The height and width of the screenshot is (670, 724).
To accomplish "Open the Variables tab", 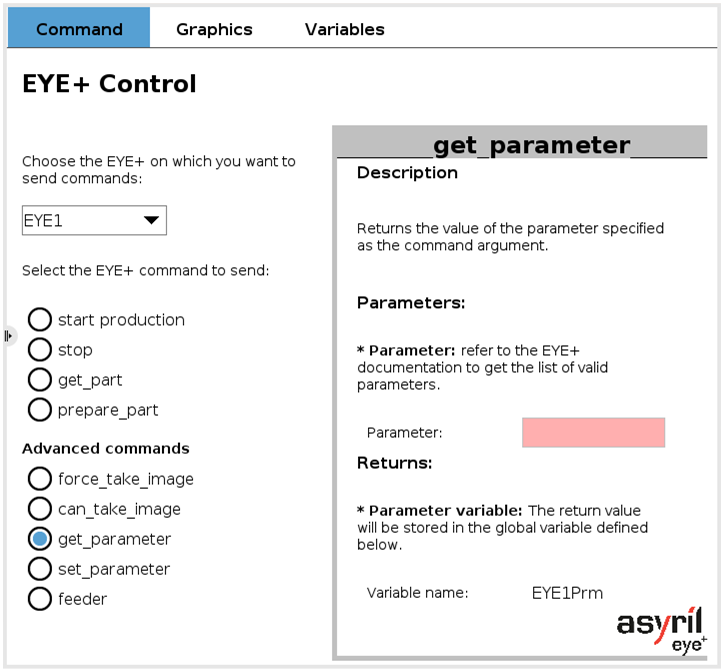I will (x=344, y=29).
